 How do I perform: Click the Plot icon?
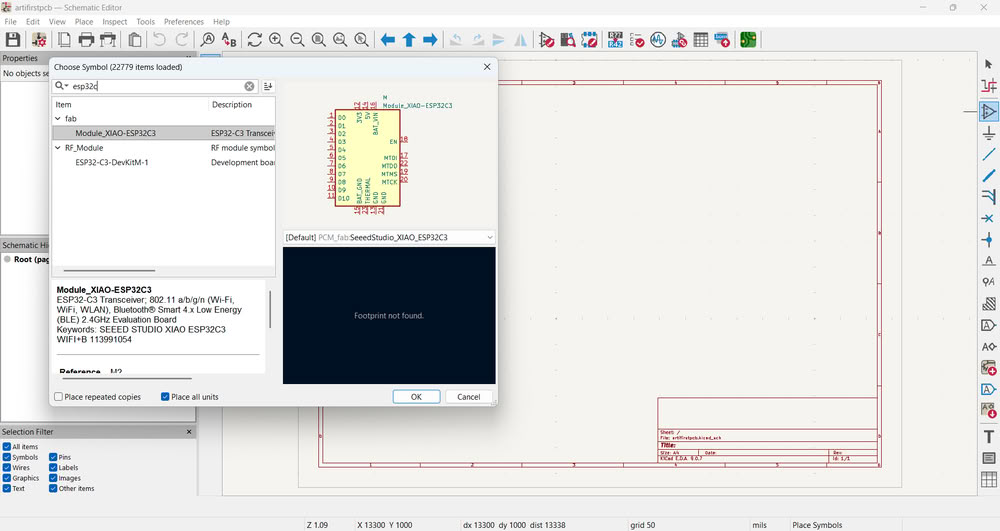click(108, 40)
